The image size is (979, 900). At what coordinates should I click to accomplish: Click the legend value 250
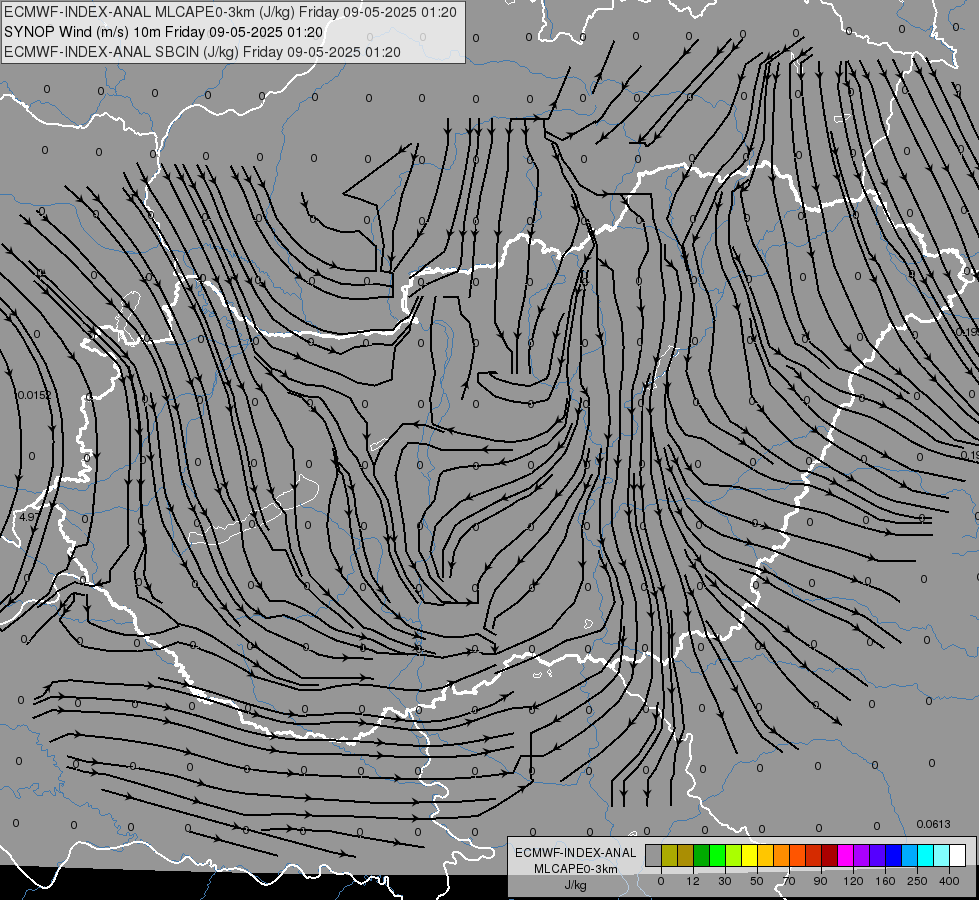pos(917,881)
